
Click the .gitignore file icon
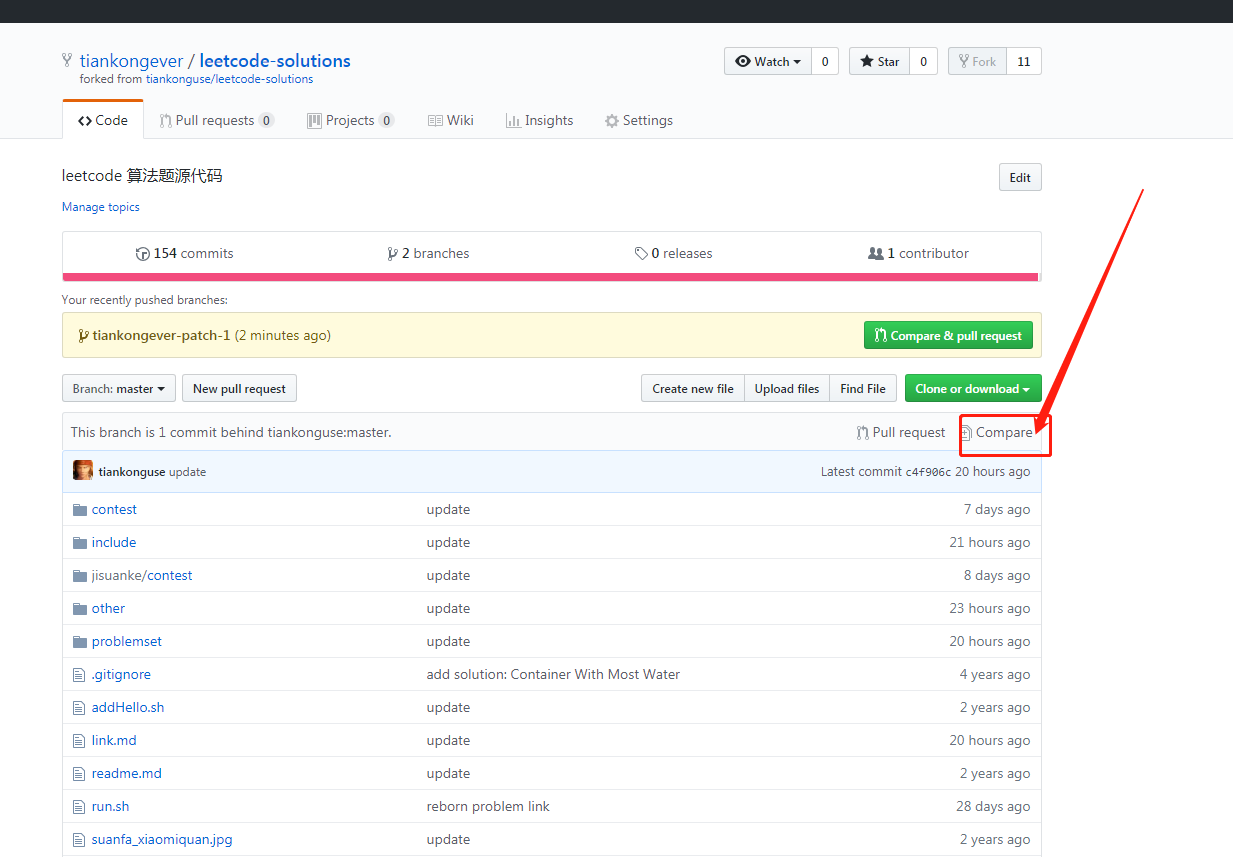(x=79, y=675)
